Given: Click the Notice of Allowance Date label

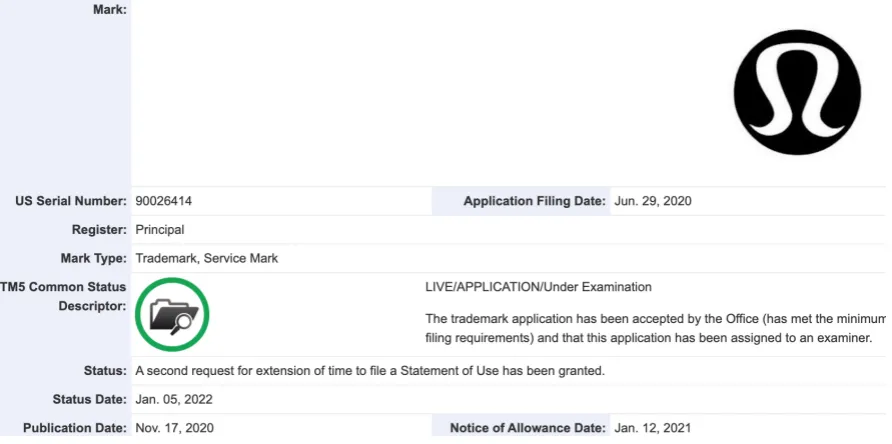Looking at the screenshot, I should pyautogui.click(x=528, y=428).
